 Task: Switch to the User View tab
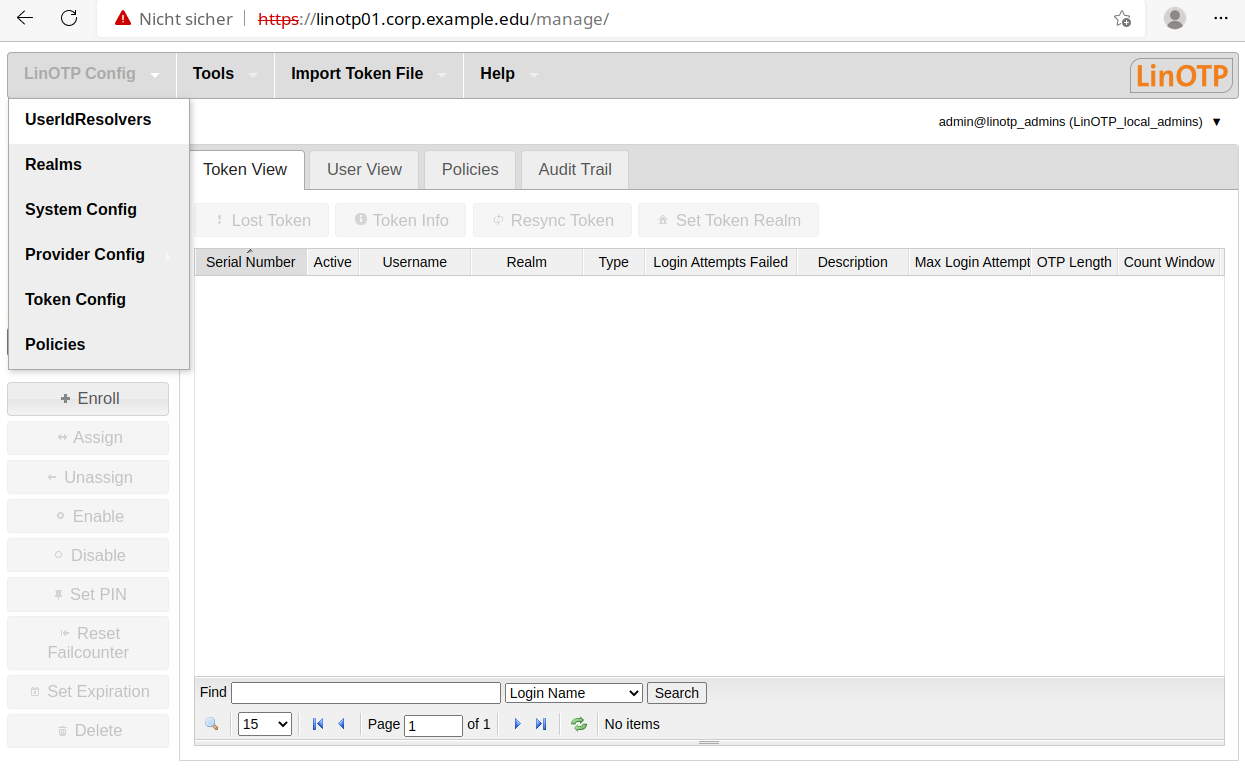pos(364,170)
